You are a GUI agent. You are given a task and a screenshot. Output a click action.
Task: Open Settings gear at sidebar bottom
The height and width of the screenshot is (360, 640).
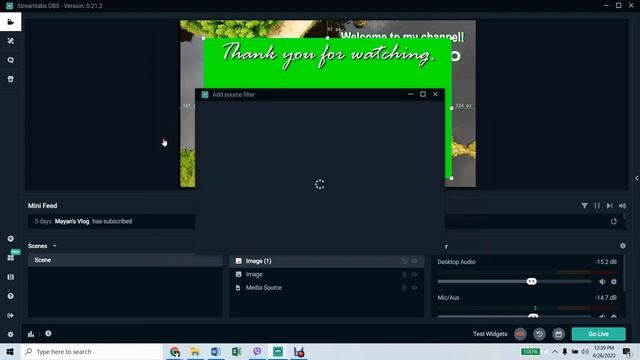click(11, 334)
